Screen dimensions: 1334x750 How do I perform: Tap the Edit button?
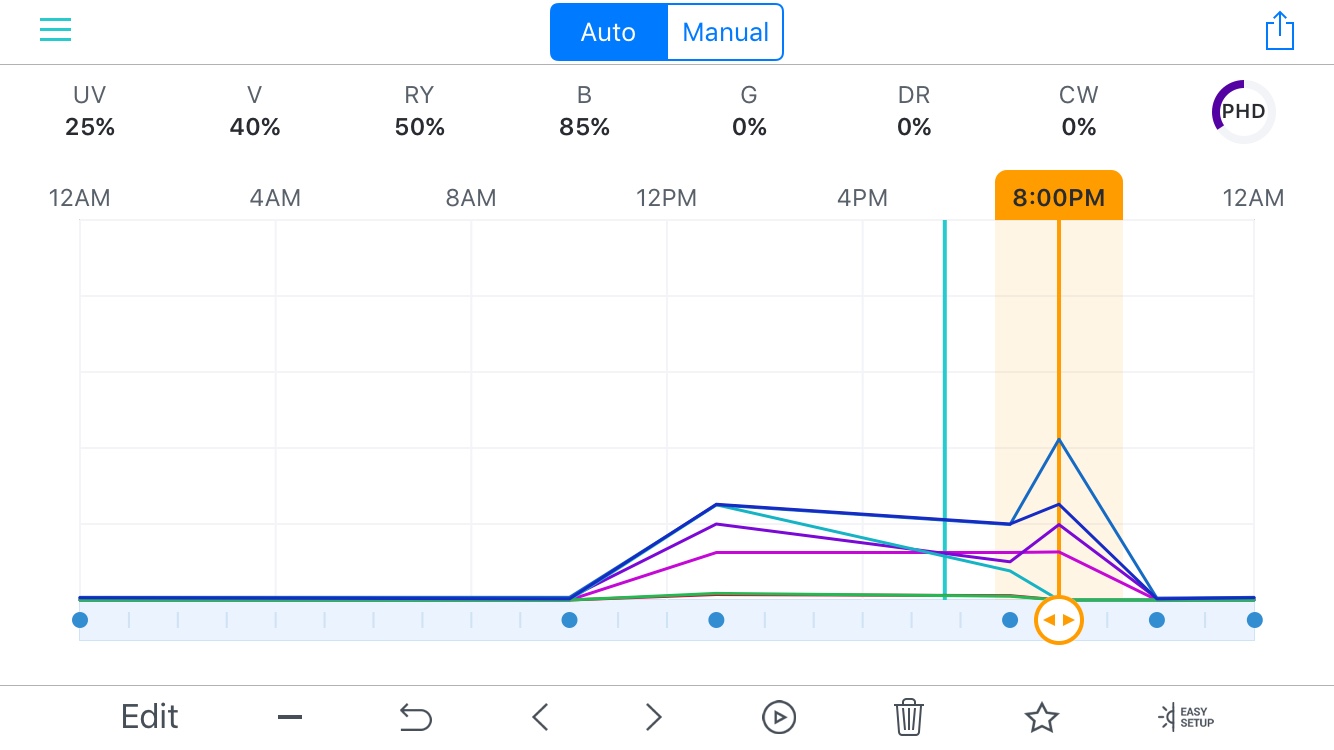149,717
